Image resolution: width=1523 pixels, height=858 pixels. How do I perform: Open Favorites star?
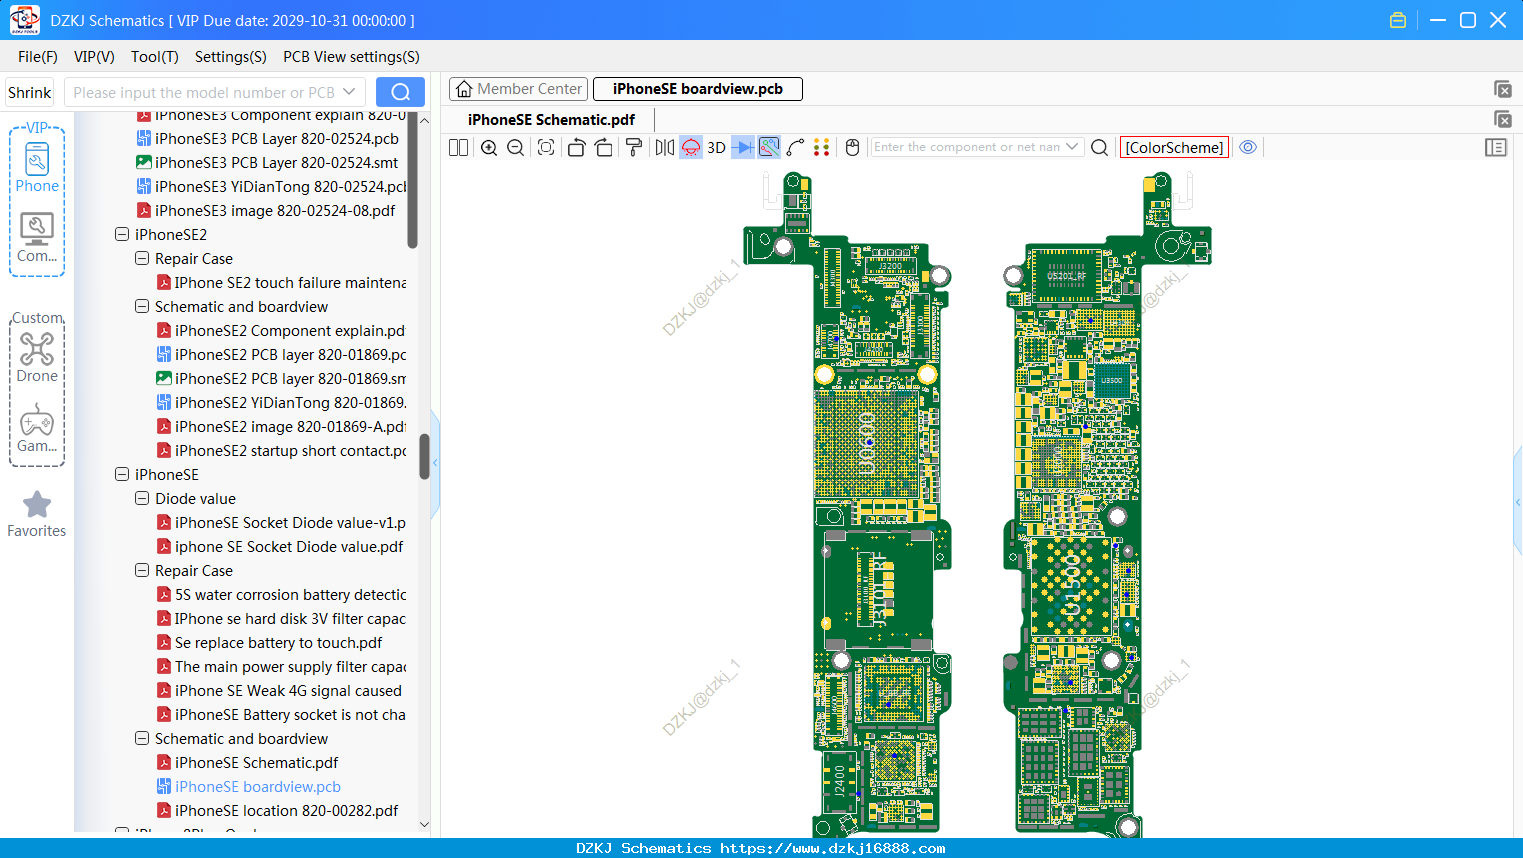pos(37,514)
